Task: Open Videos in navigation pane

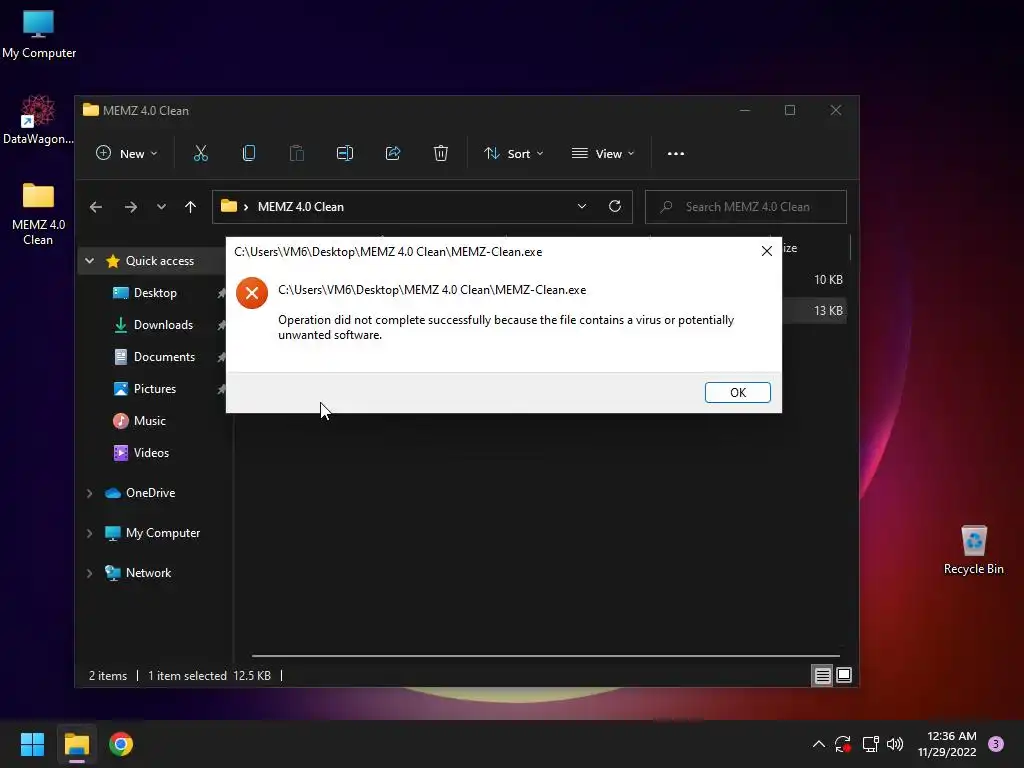Action: 151,453
